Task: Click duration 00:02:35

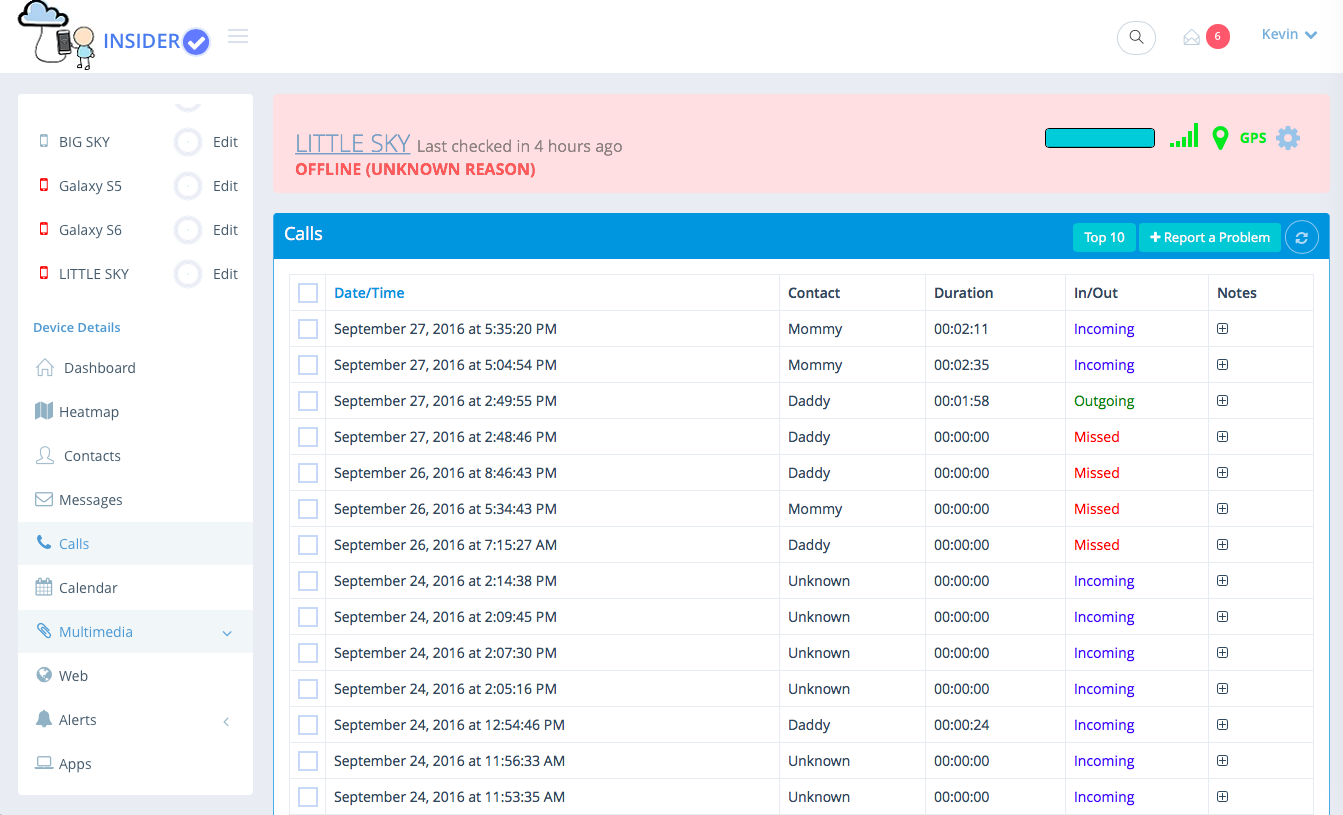Action: click(x=962, y=365)
